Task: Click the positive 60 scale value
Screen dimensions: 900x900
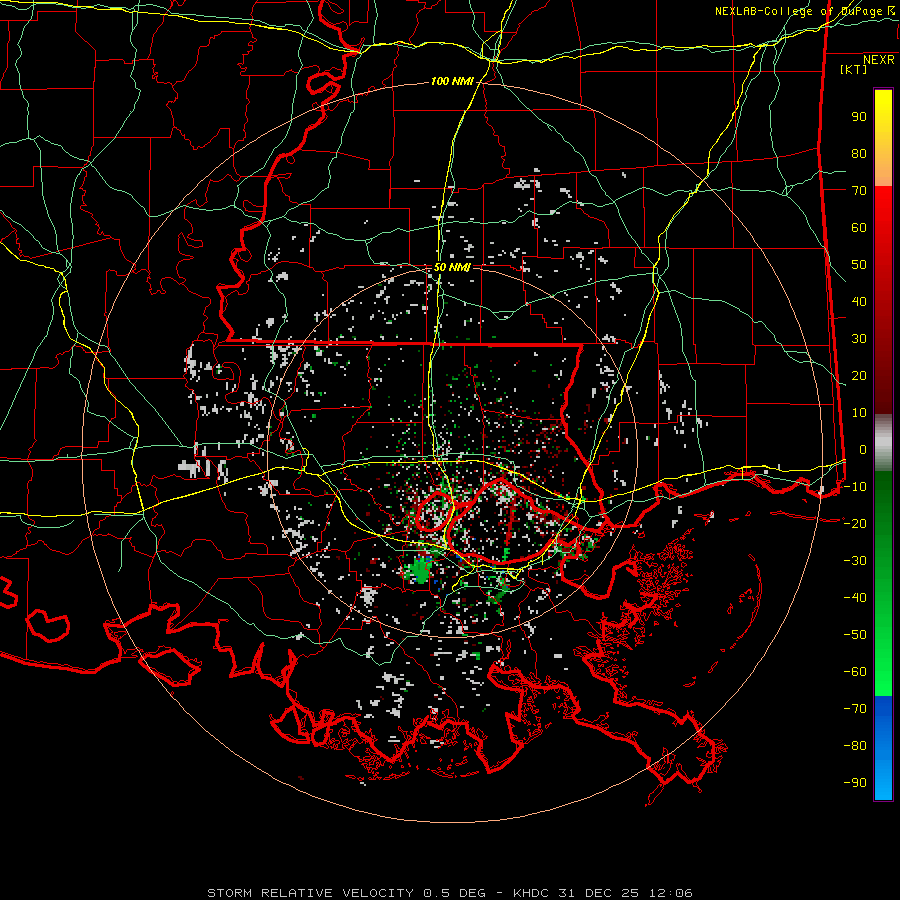Action: click(x=859, y=227)
